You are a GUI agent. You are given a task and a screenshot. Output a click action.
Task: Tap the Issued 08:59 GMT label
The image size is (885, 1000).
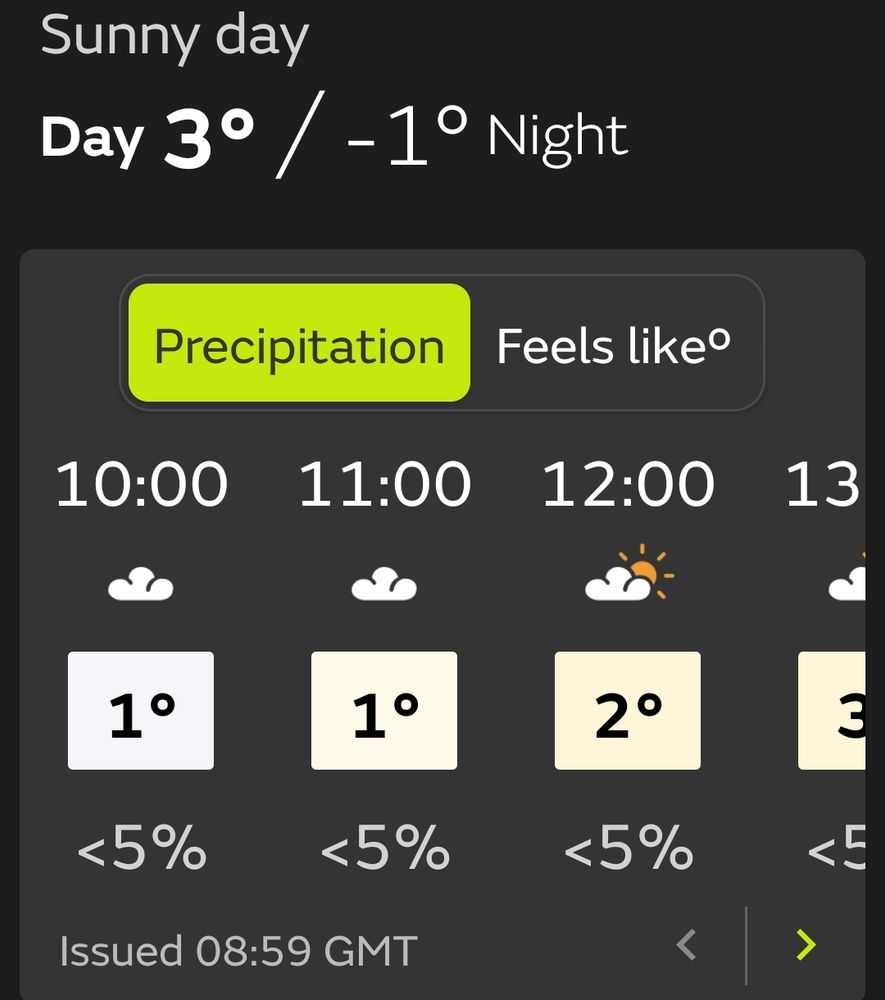tap(238, 951)
